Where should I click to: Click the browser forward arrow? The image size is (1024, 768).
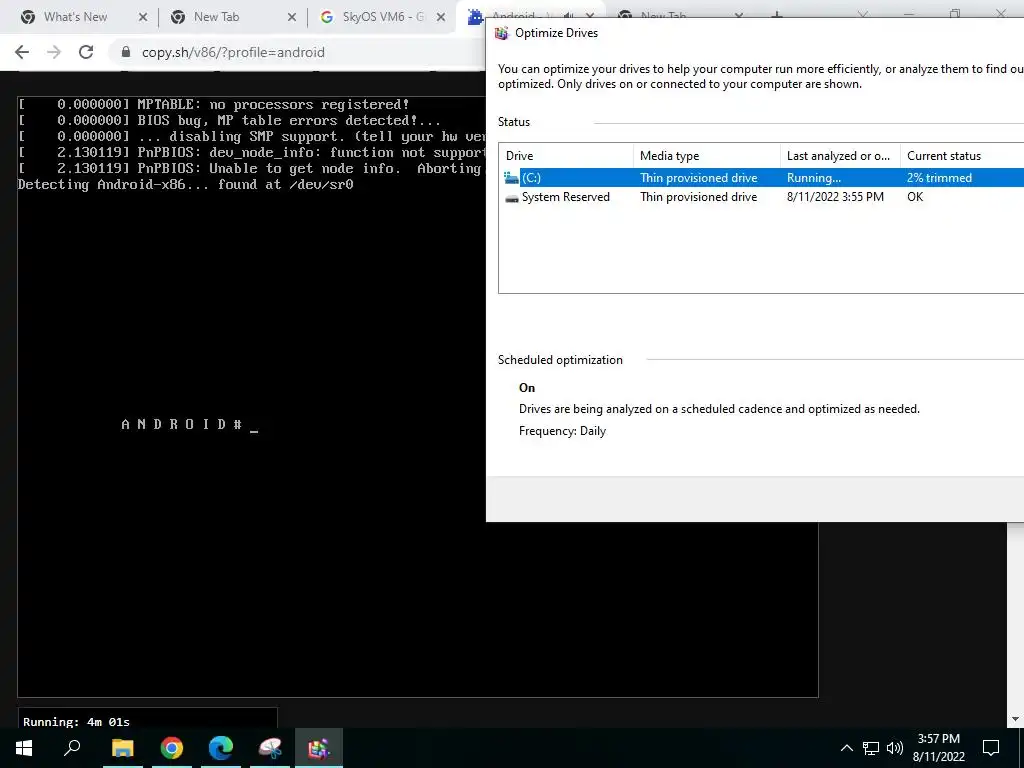click(54, 52)
